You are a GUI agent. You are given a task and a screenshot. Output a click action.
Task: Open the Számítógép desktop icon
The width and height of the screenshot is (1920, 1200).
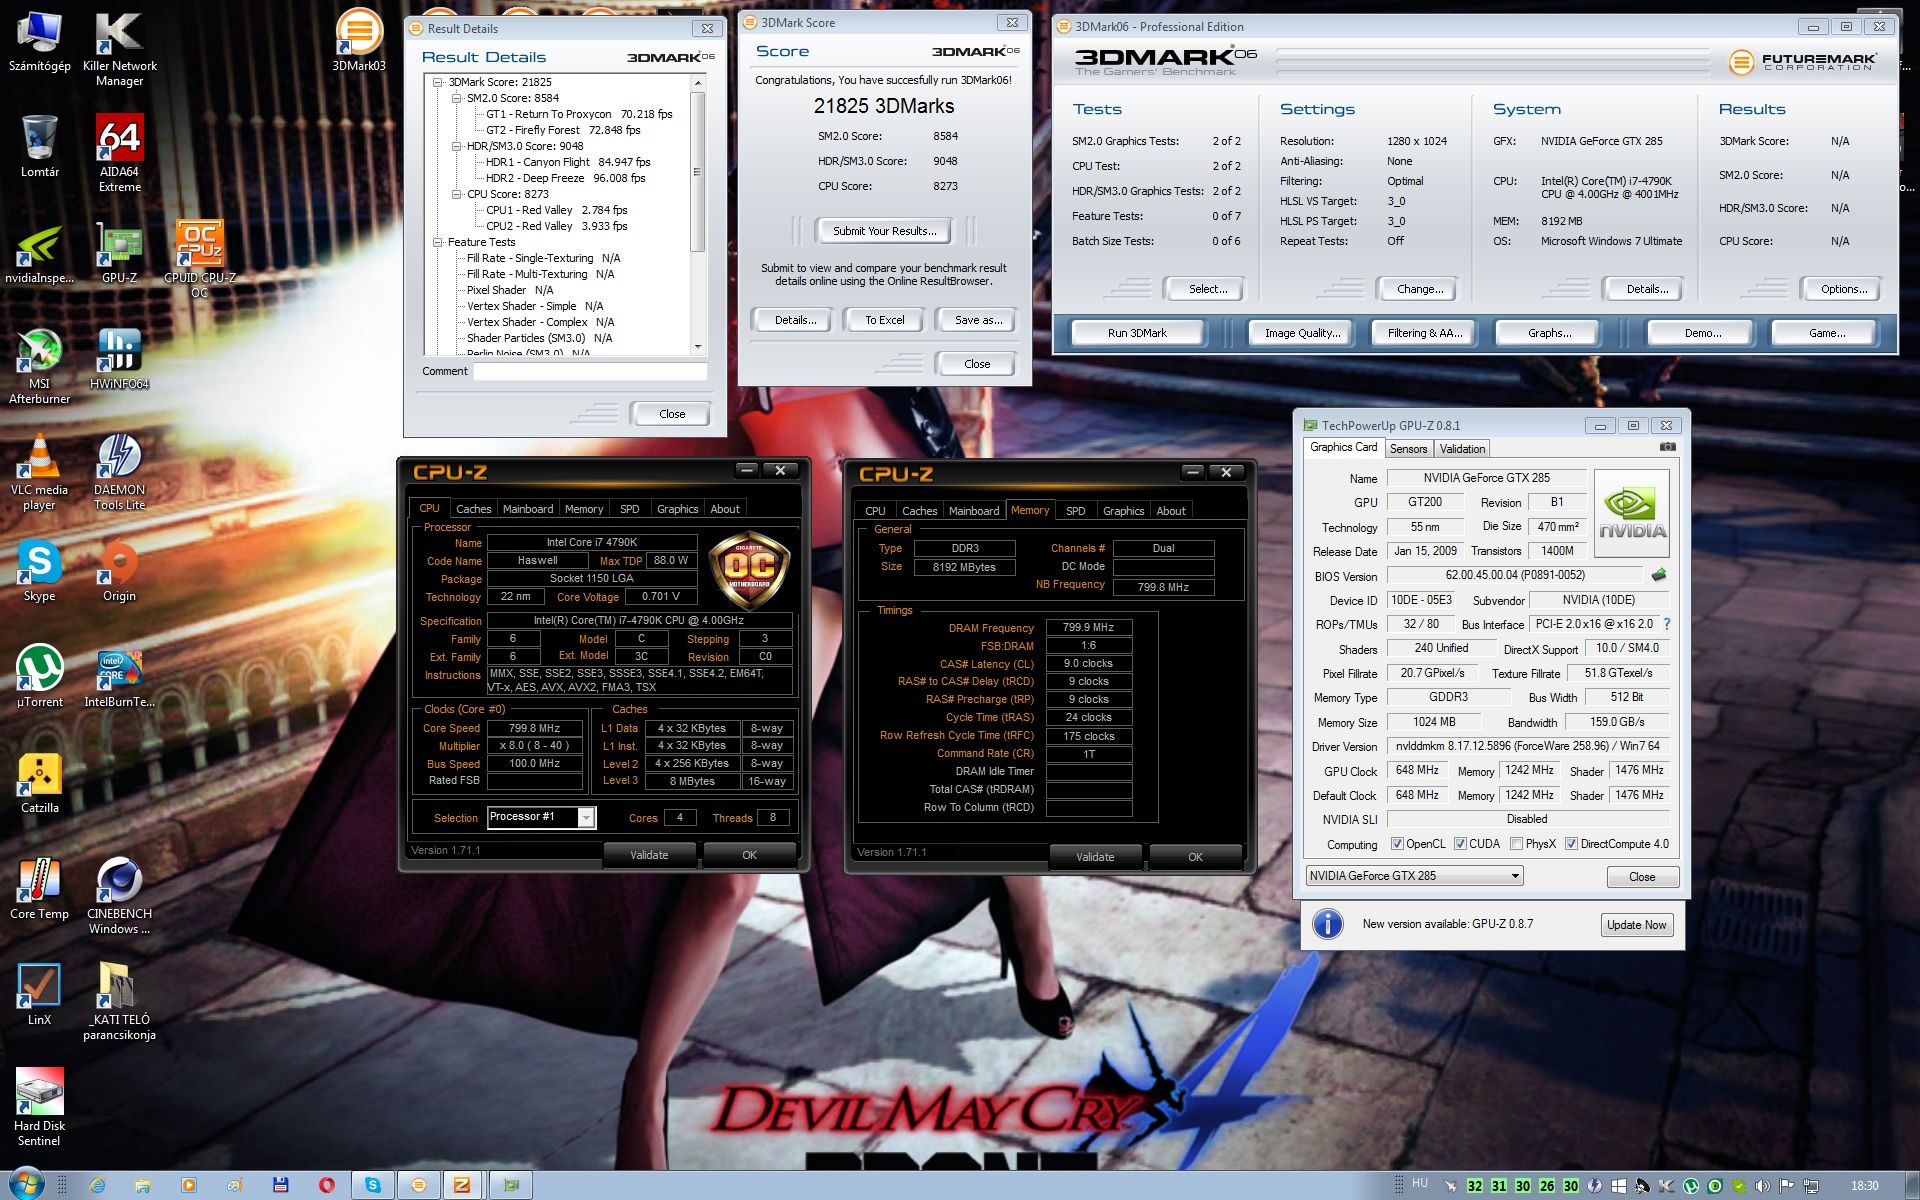tap(39, 42)
